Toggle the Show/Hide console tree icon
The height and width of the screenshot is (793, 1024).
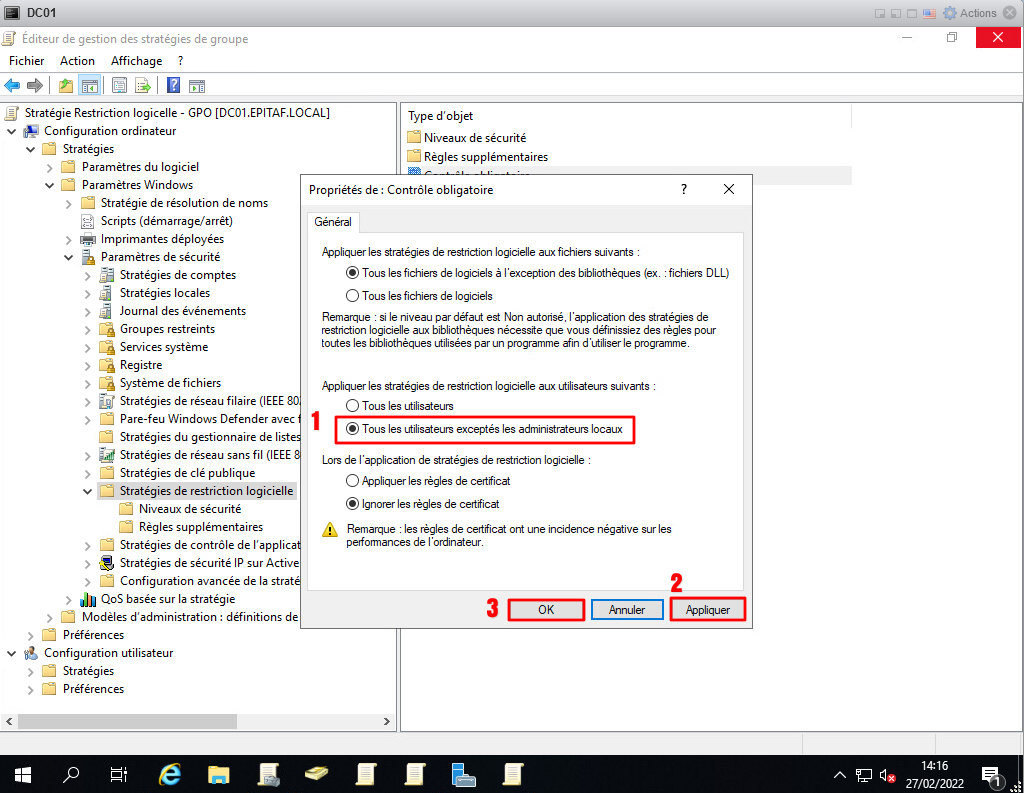coord(89,85)
